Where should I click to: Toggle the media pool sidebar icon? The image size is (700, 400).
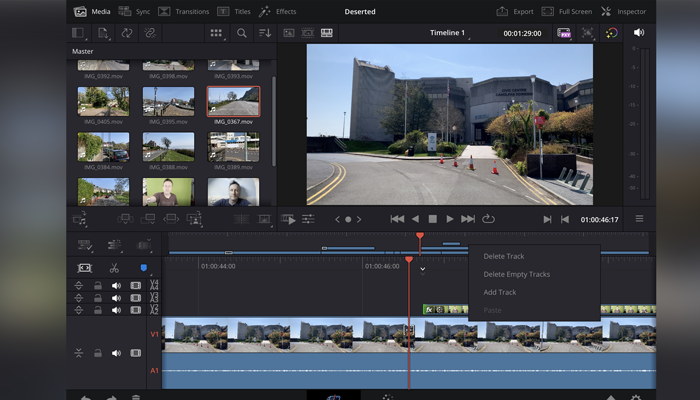(78, 33)
